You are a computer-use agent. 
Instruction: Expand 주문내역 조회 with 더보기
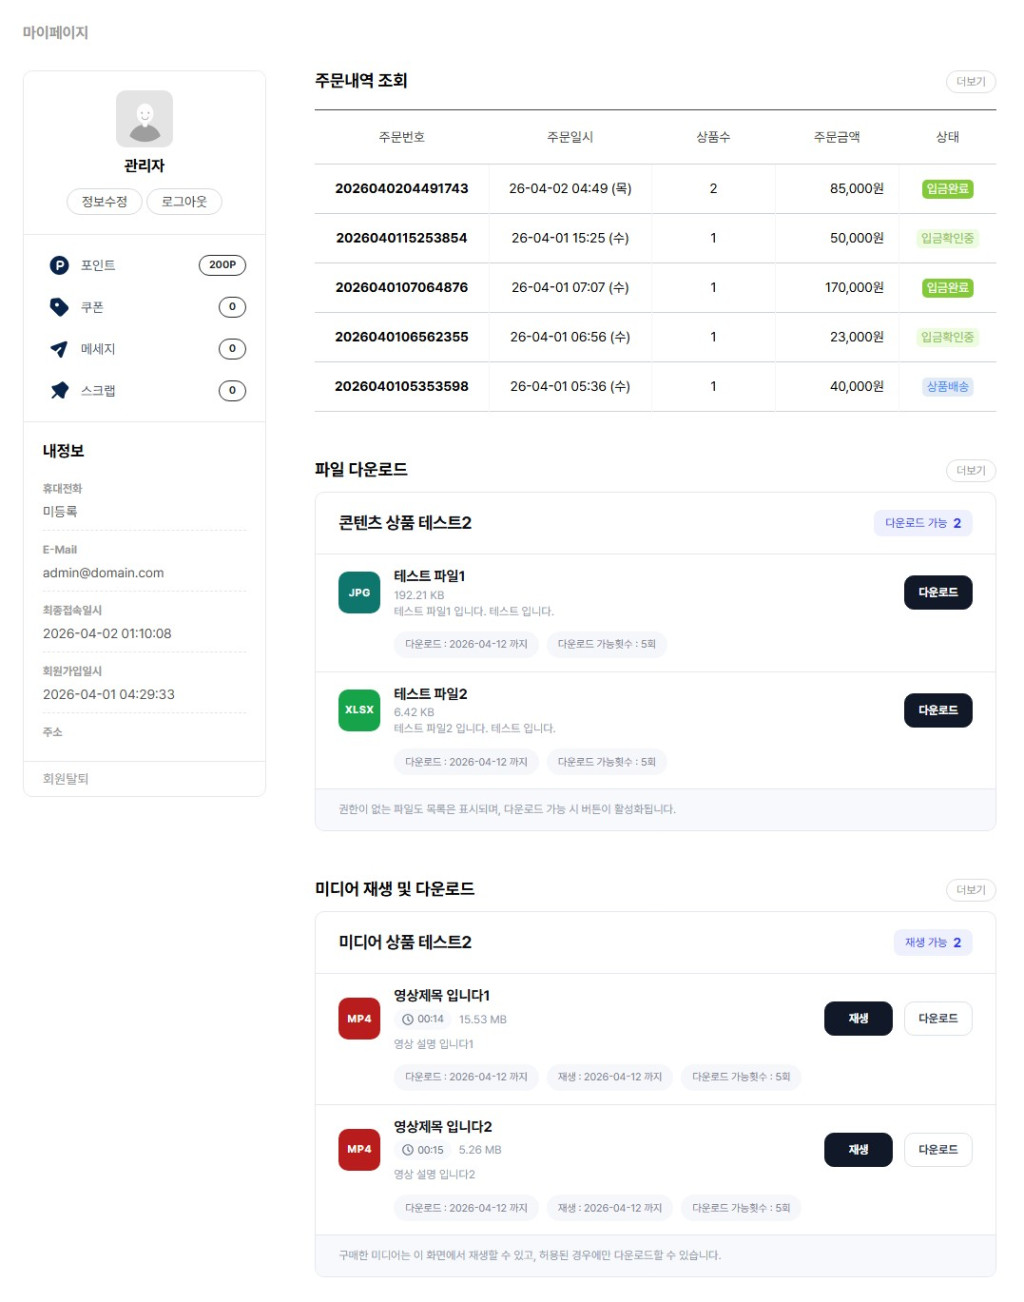970,82
